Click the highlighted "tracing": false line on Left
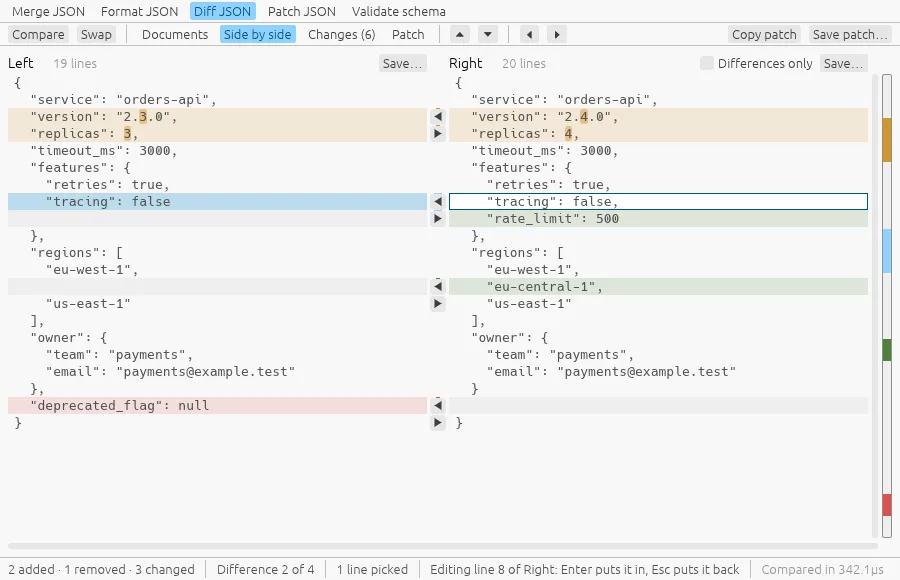This screenshot has height=580, width=900. 218,202
